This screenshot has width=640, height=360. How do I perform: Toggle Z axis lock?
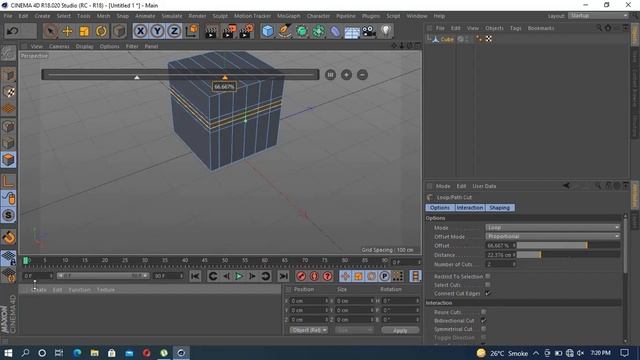(x=174, y=31)
